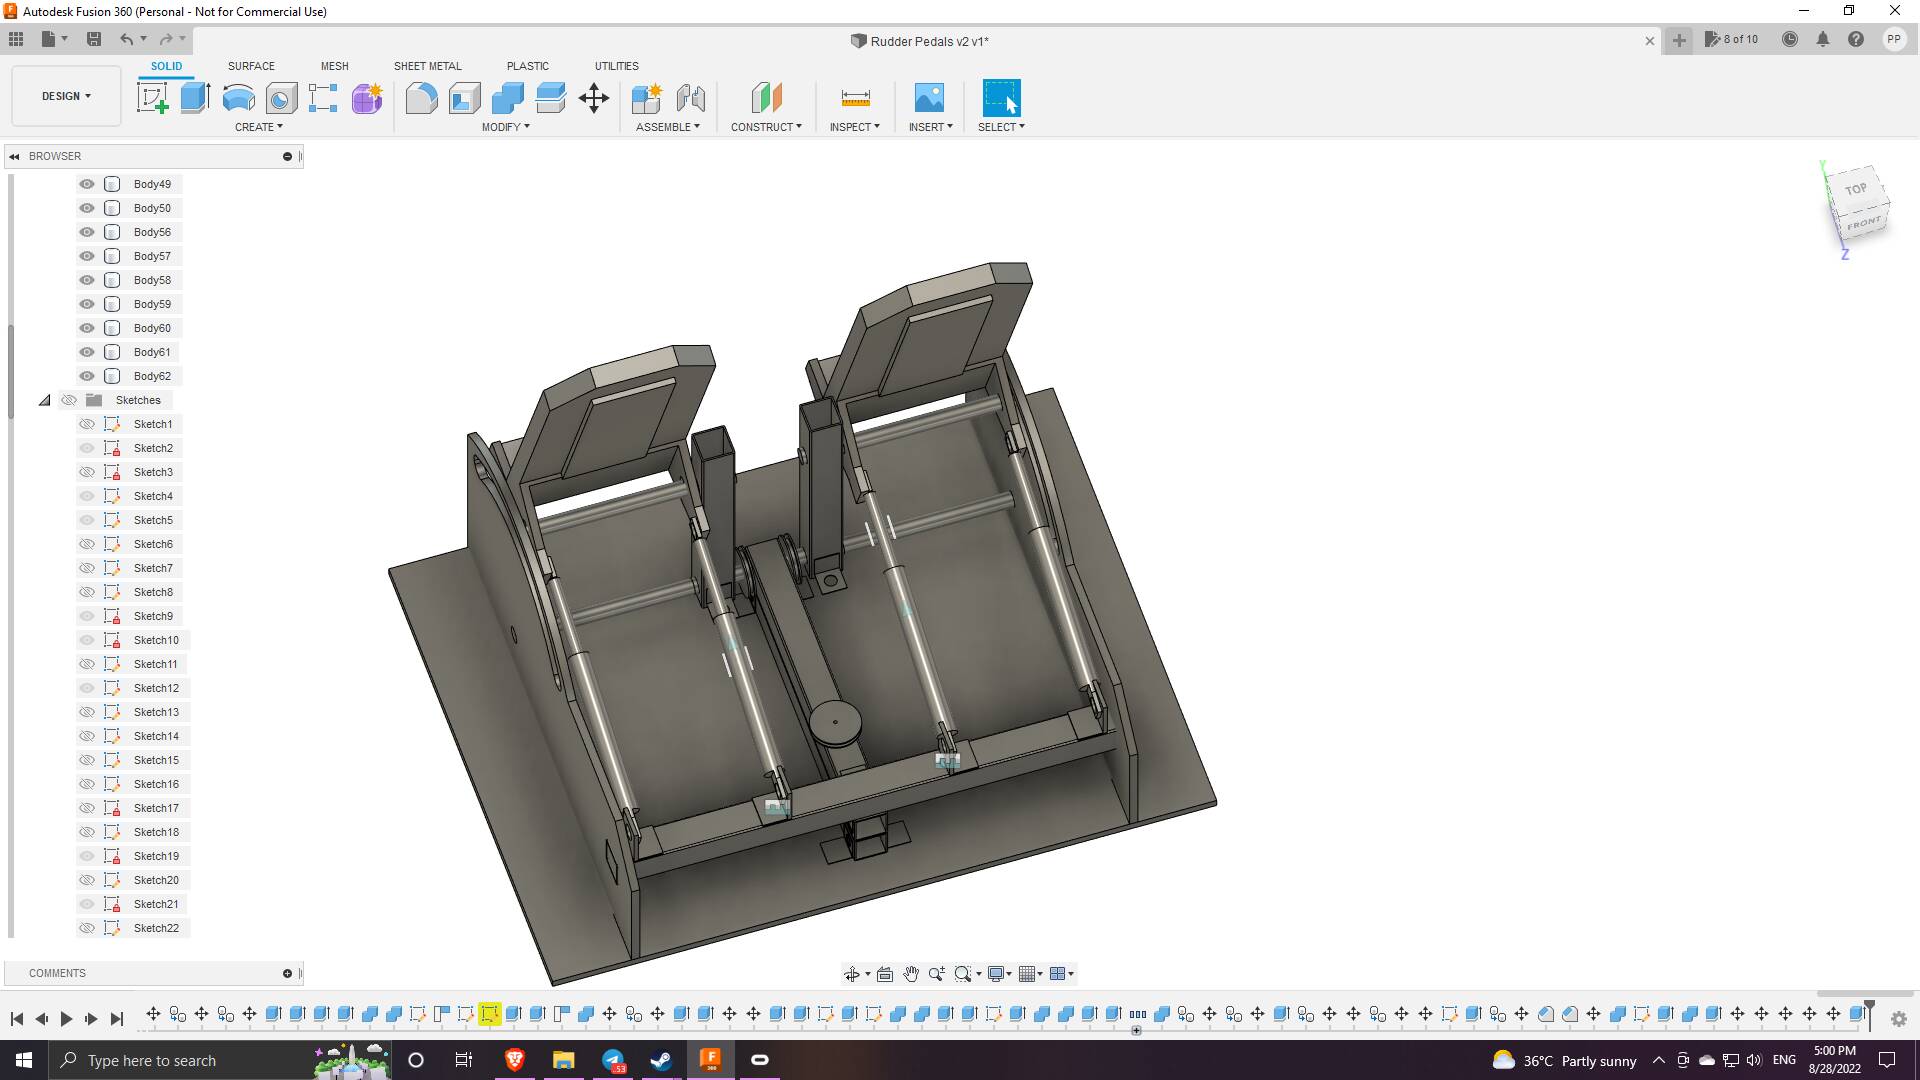Hide Body56 using its eye icon

click(87, 232)
